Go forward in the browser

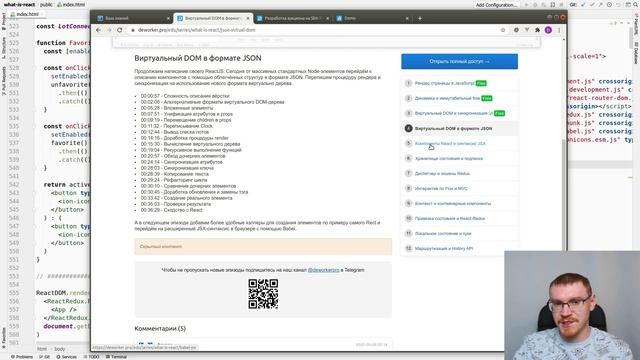click(x=109, y=30)
